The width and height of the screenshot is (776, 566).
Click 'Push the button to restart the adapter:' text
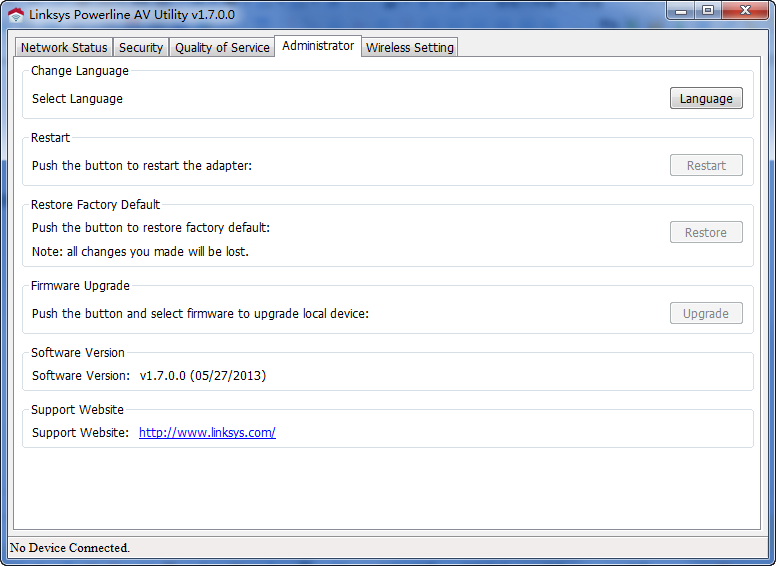142,165
